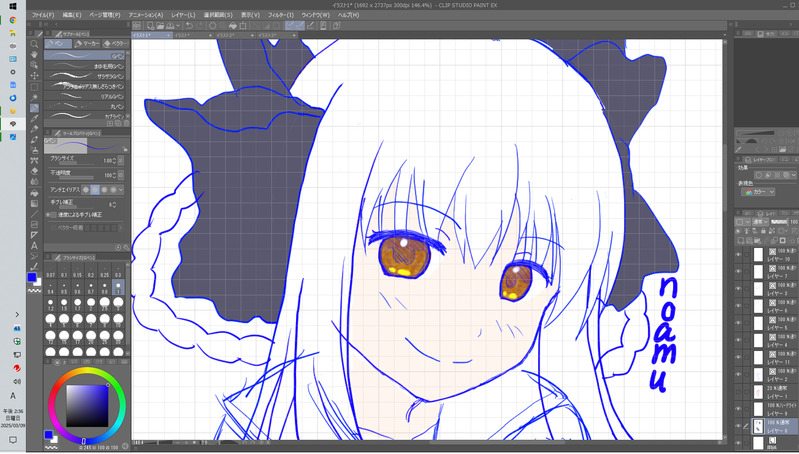This screenshot has height=454, width=799.
Task: Click the Undo arrow in toolbar
Action: [x=189, y=25]
